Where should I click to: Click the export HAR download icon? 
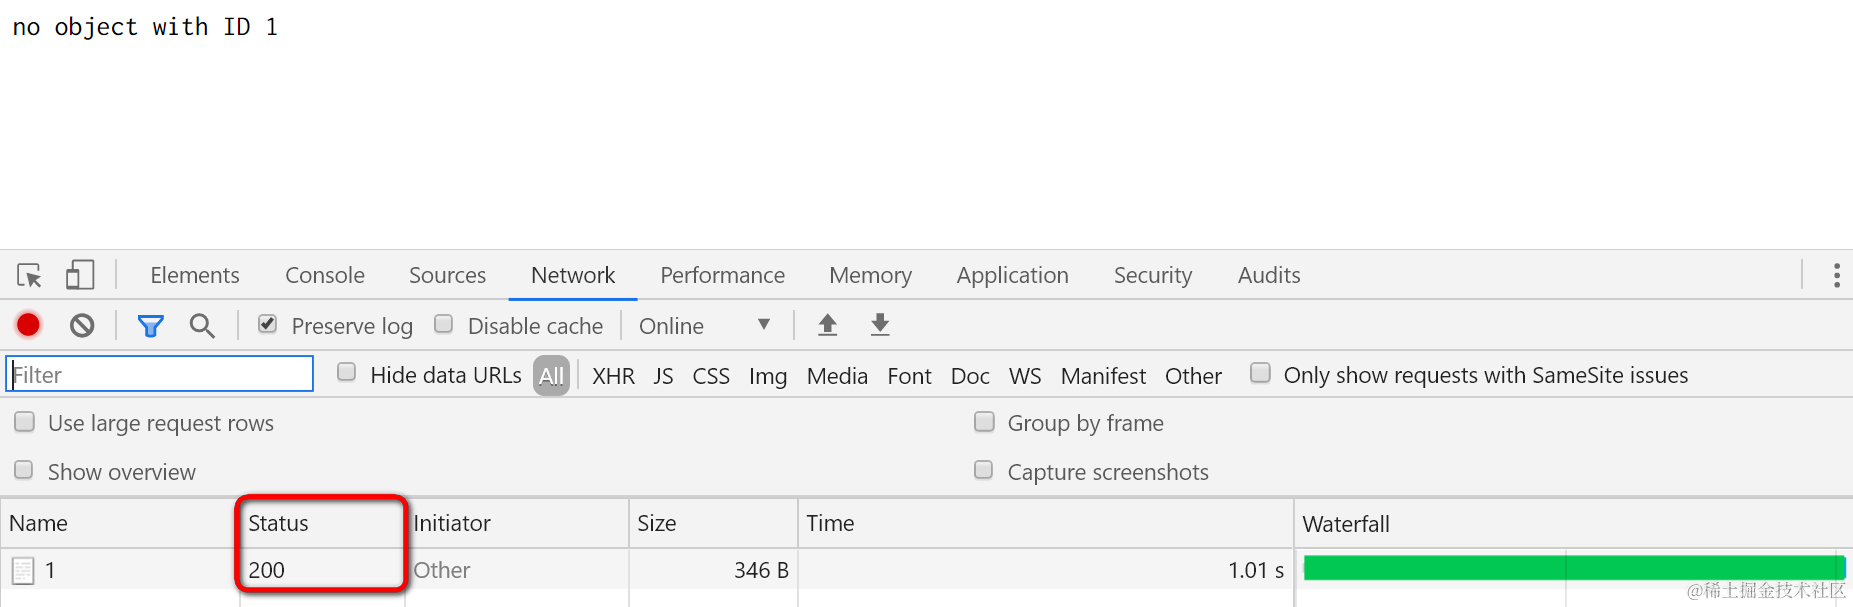coord(880,325)
